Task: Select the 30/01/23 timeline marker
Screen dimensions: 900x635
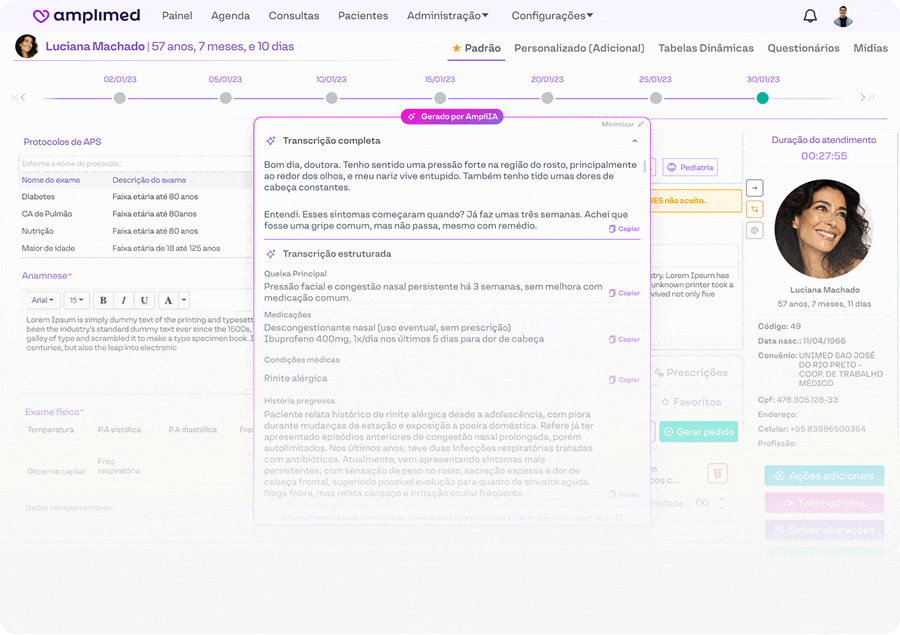Action: coord(762,98)
